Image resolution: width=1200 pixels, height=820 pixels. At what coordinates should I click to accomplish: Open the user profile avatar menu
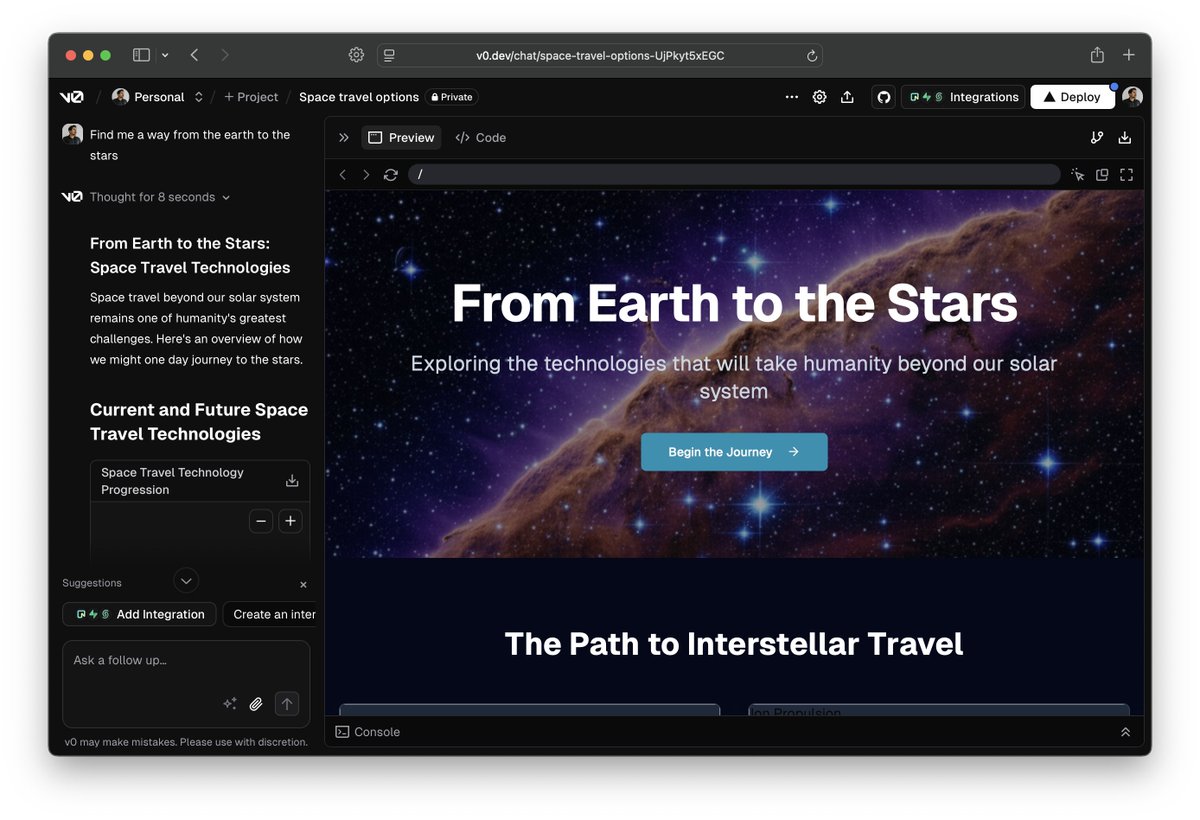tap(1132, 97)
